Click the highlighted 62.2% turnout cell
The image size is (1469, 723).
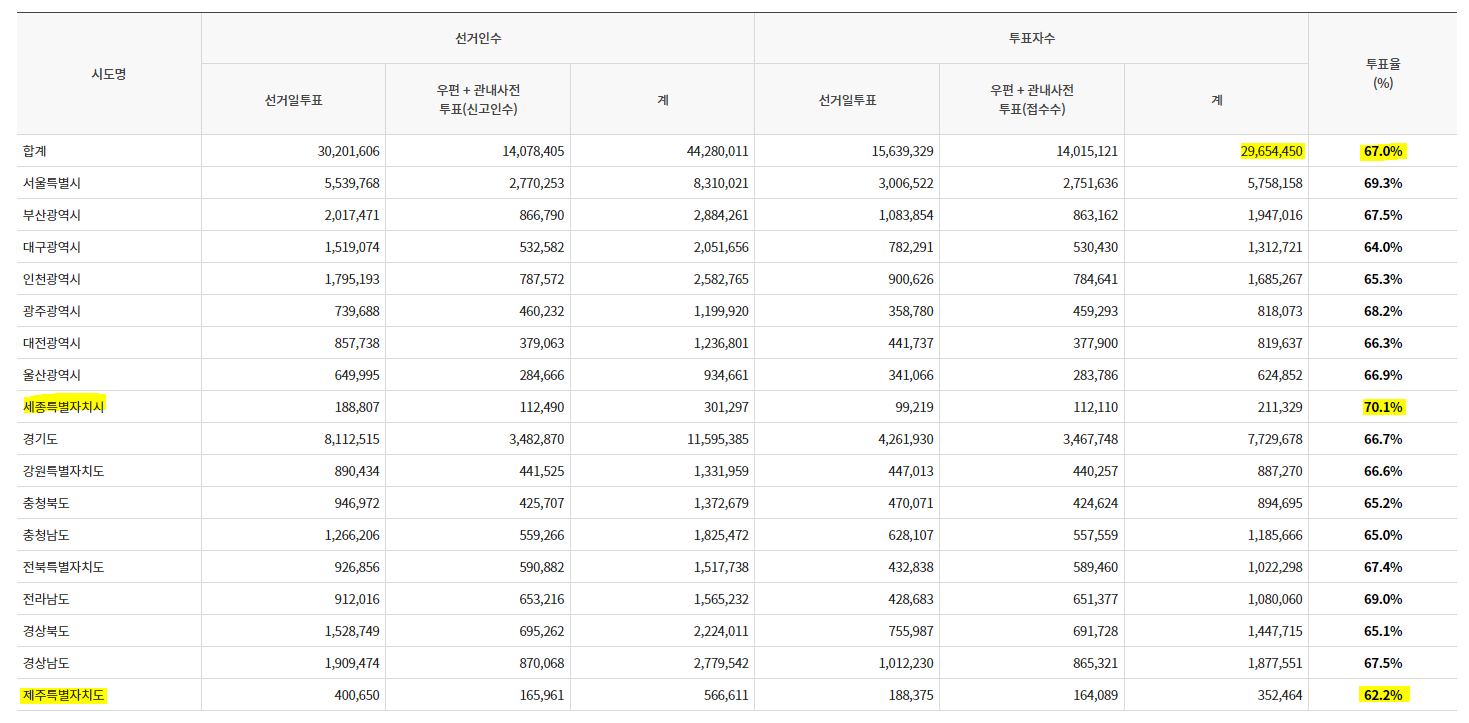click(x=1383, y=695)
